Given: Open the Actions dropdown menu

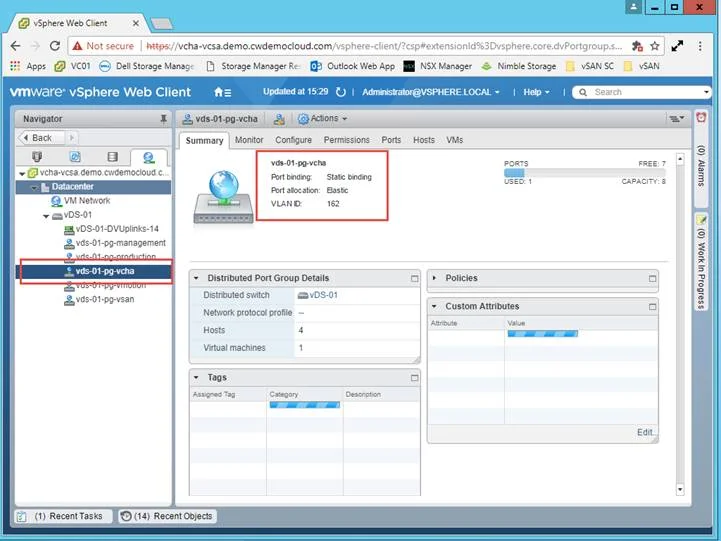Looking at the screenshot, I should pos(322,119).
